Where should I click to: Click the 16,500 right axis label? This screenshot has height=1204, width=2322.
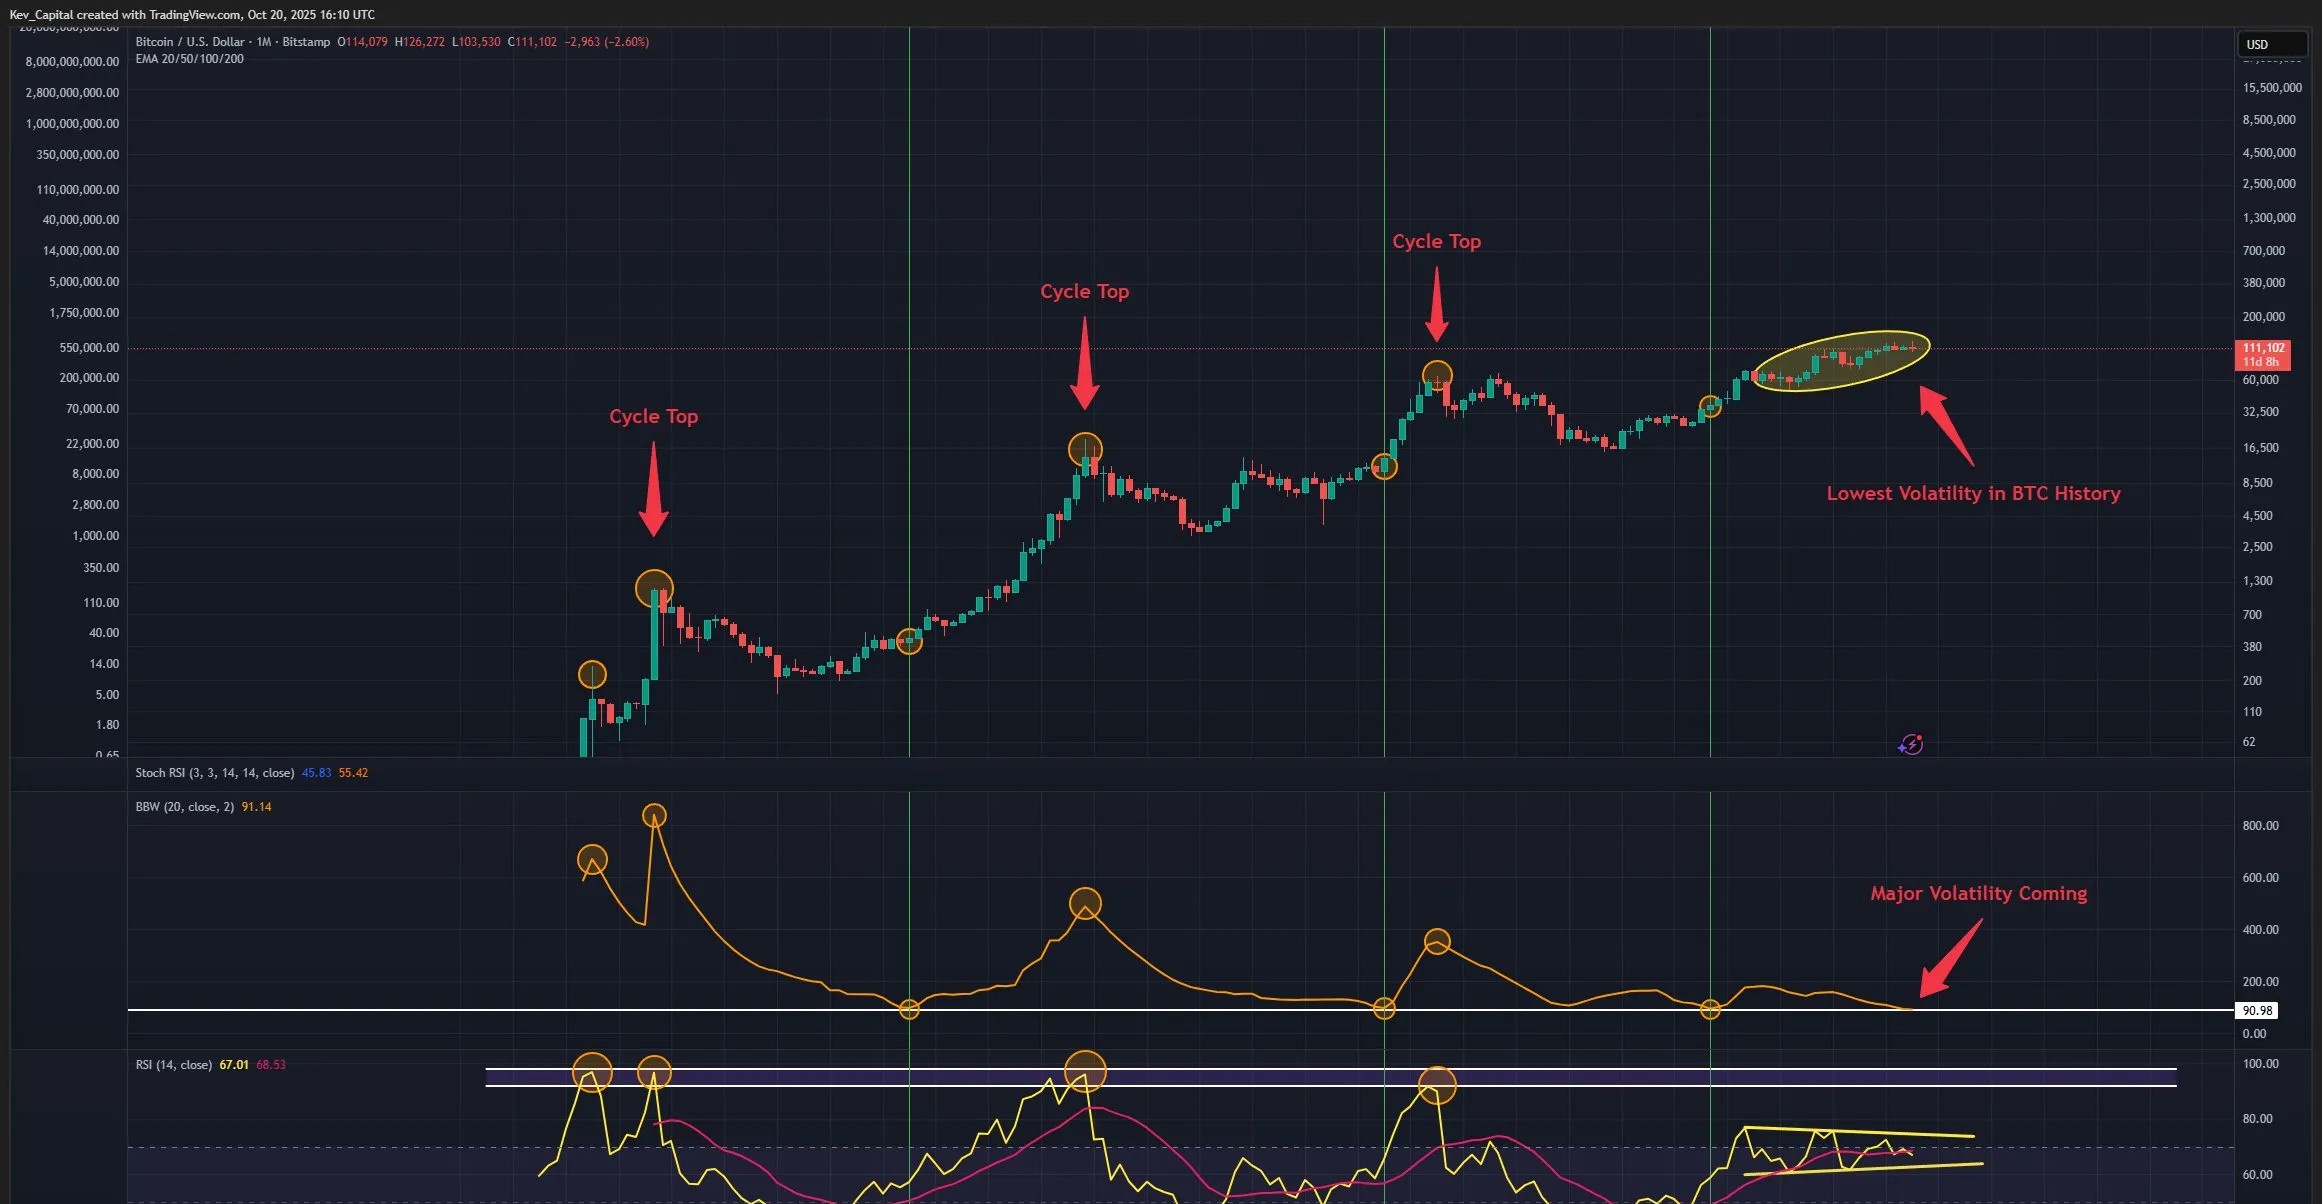2261,448
